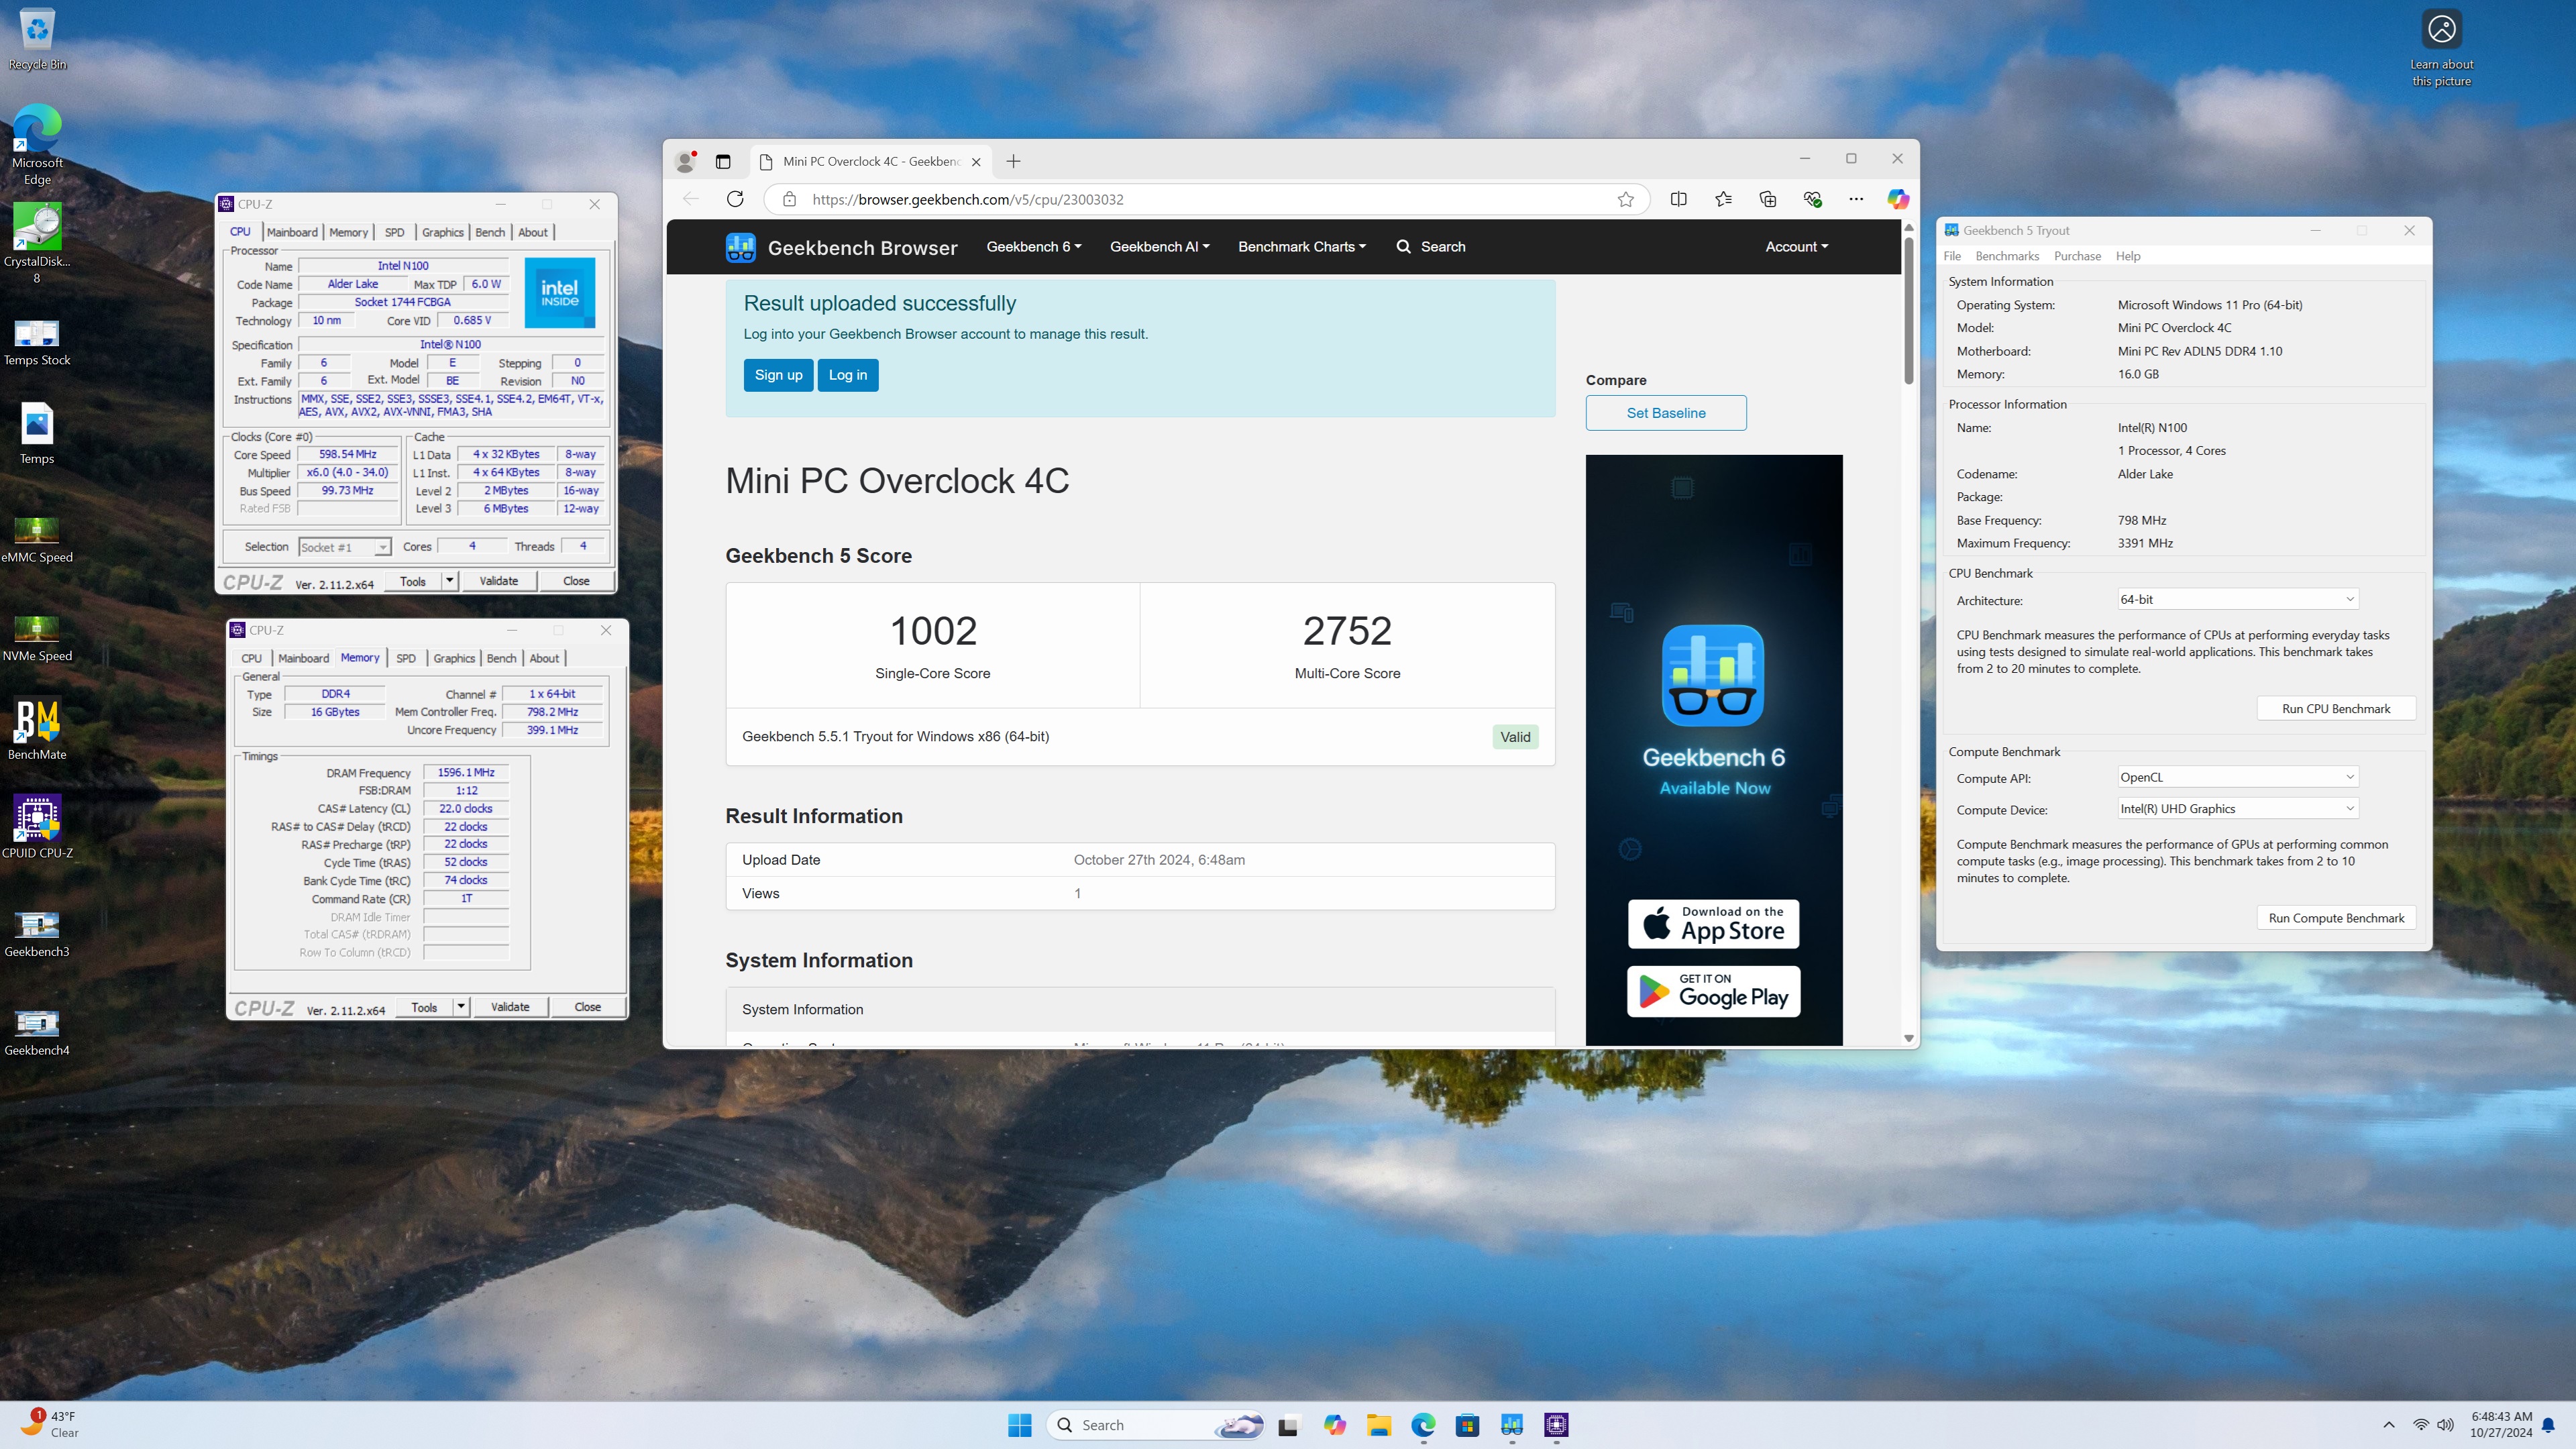The width and height of the screenshot is (2576, 1449).
Task: Open the Temps Stock desktop file
Action: point(37,342)
